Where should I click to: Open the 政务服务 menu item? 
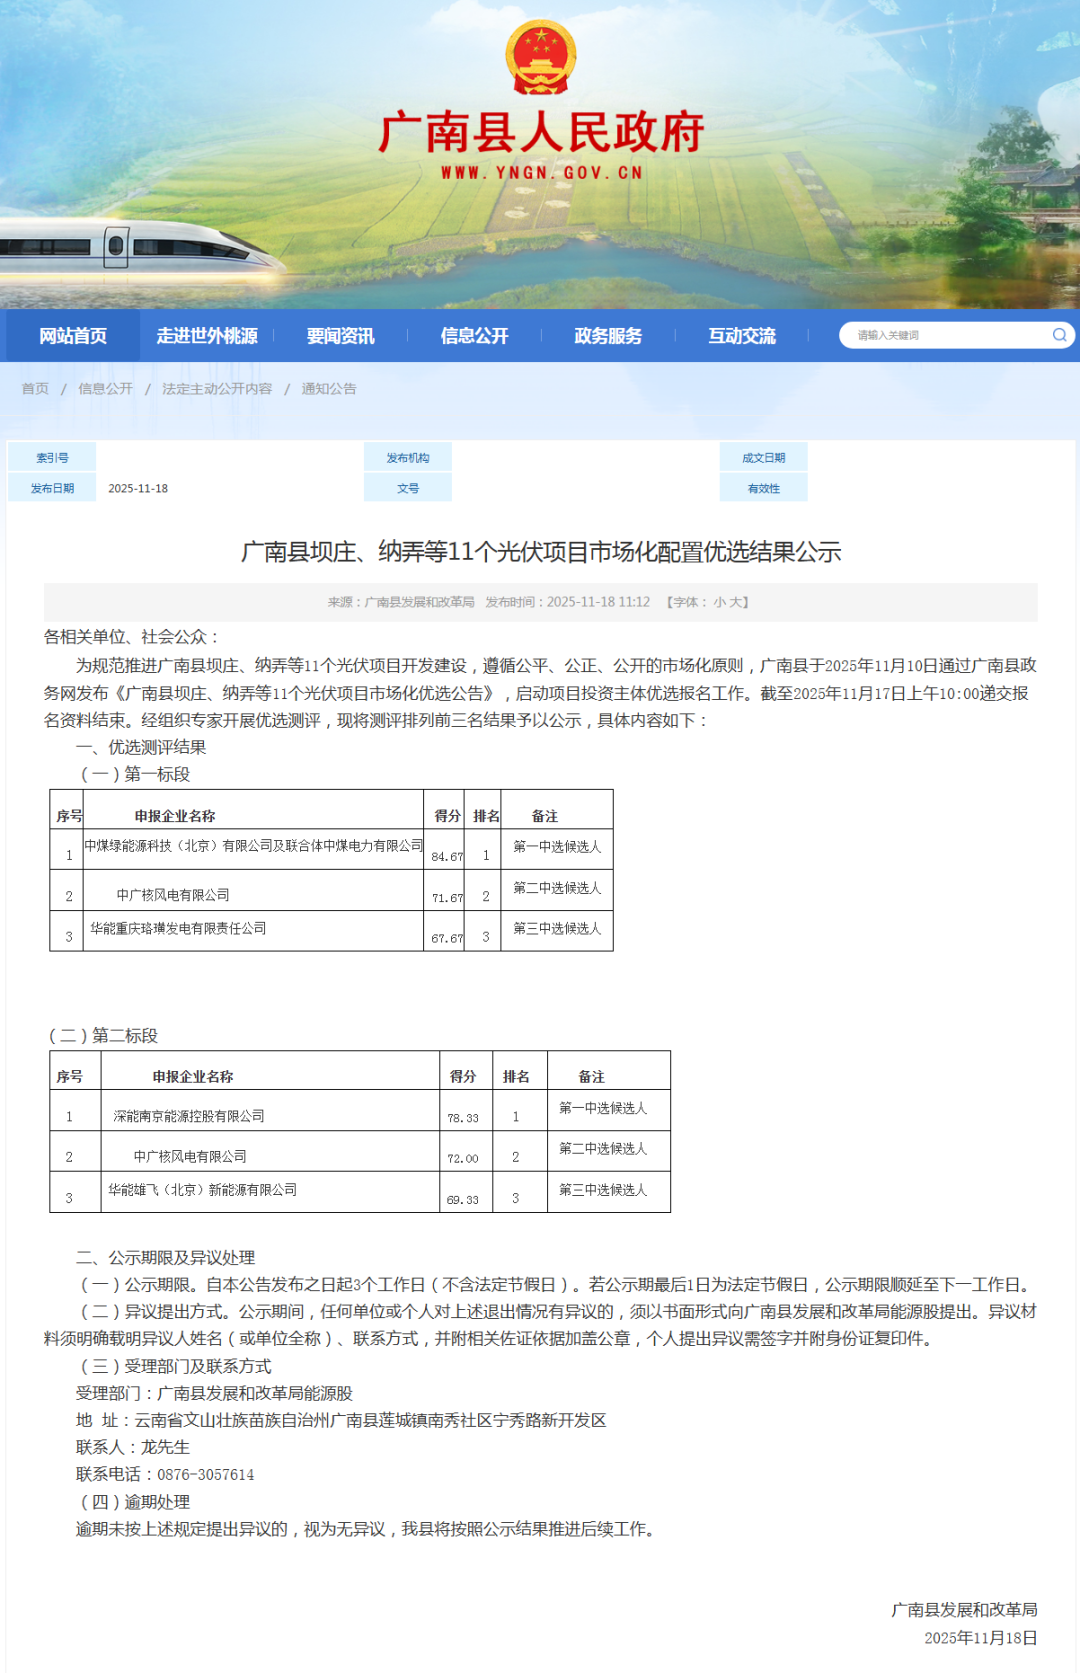point(608,336)
